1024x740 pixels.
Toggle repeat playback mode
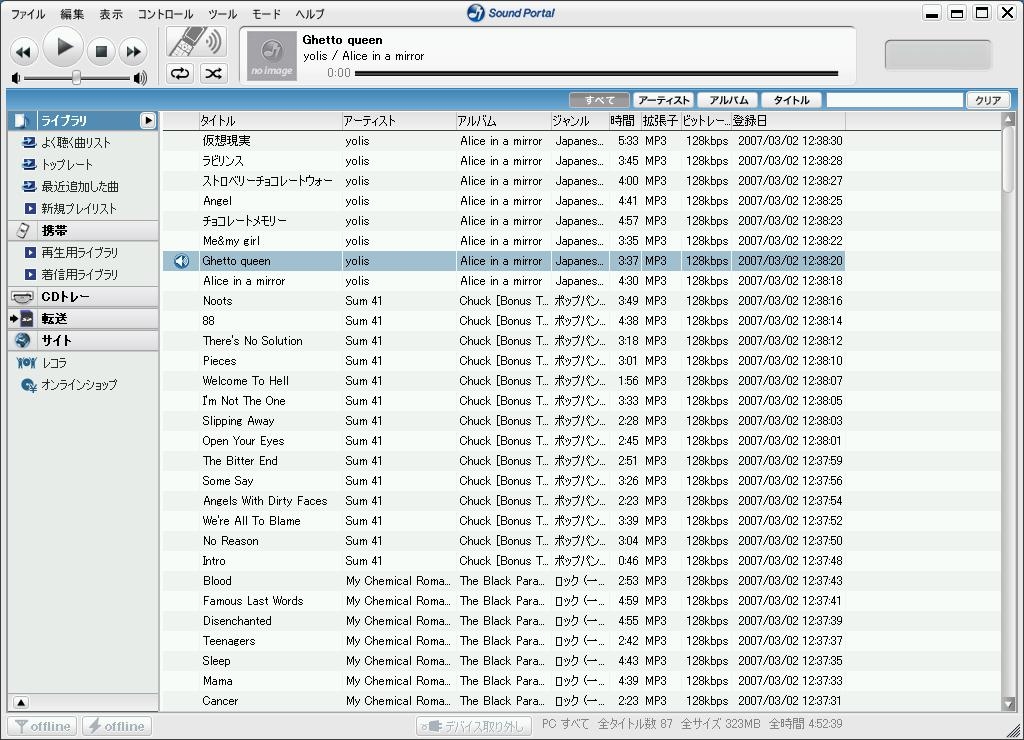[x=180, y=73]
